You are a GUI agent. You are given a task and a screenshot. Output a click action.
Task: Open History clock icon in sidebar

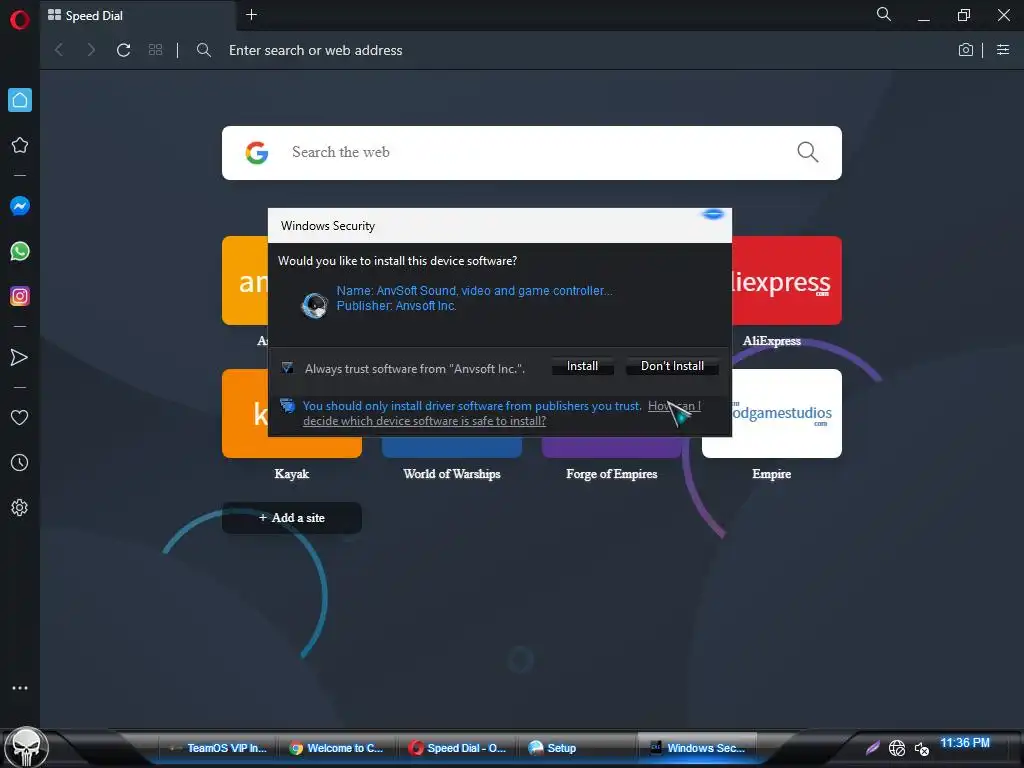coord(20,462)
